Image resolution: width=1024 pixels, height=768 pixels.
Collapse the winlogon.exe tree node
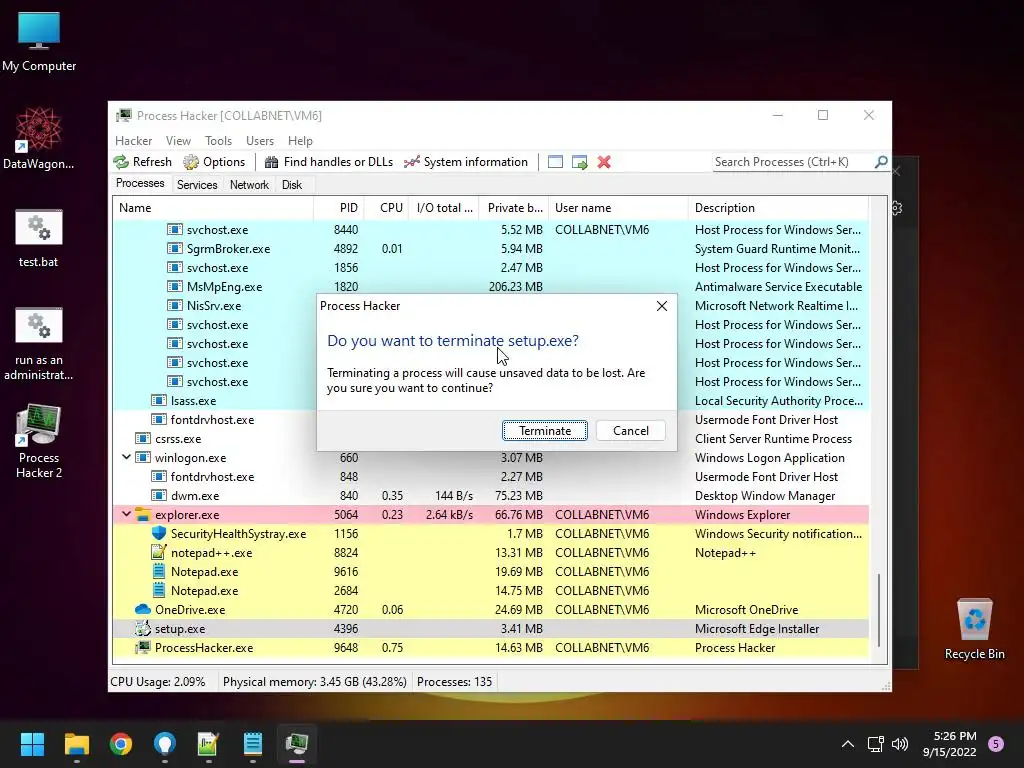(127, 457)
